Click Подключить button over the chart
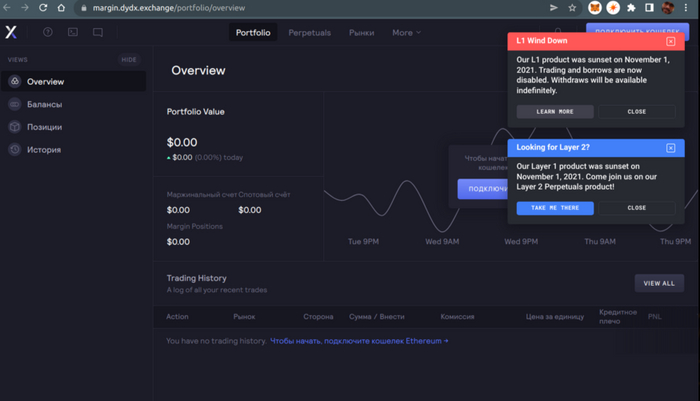The image size is (700, 401). tap(483, 189)
